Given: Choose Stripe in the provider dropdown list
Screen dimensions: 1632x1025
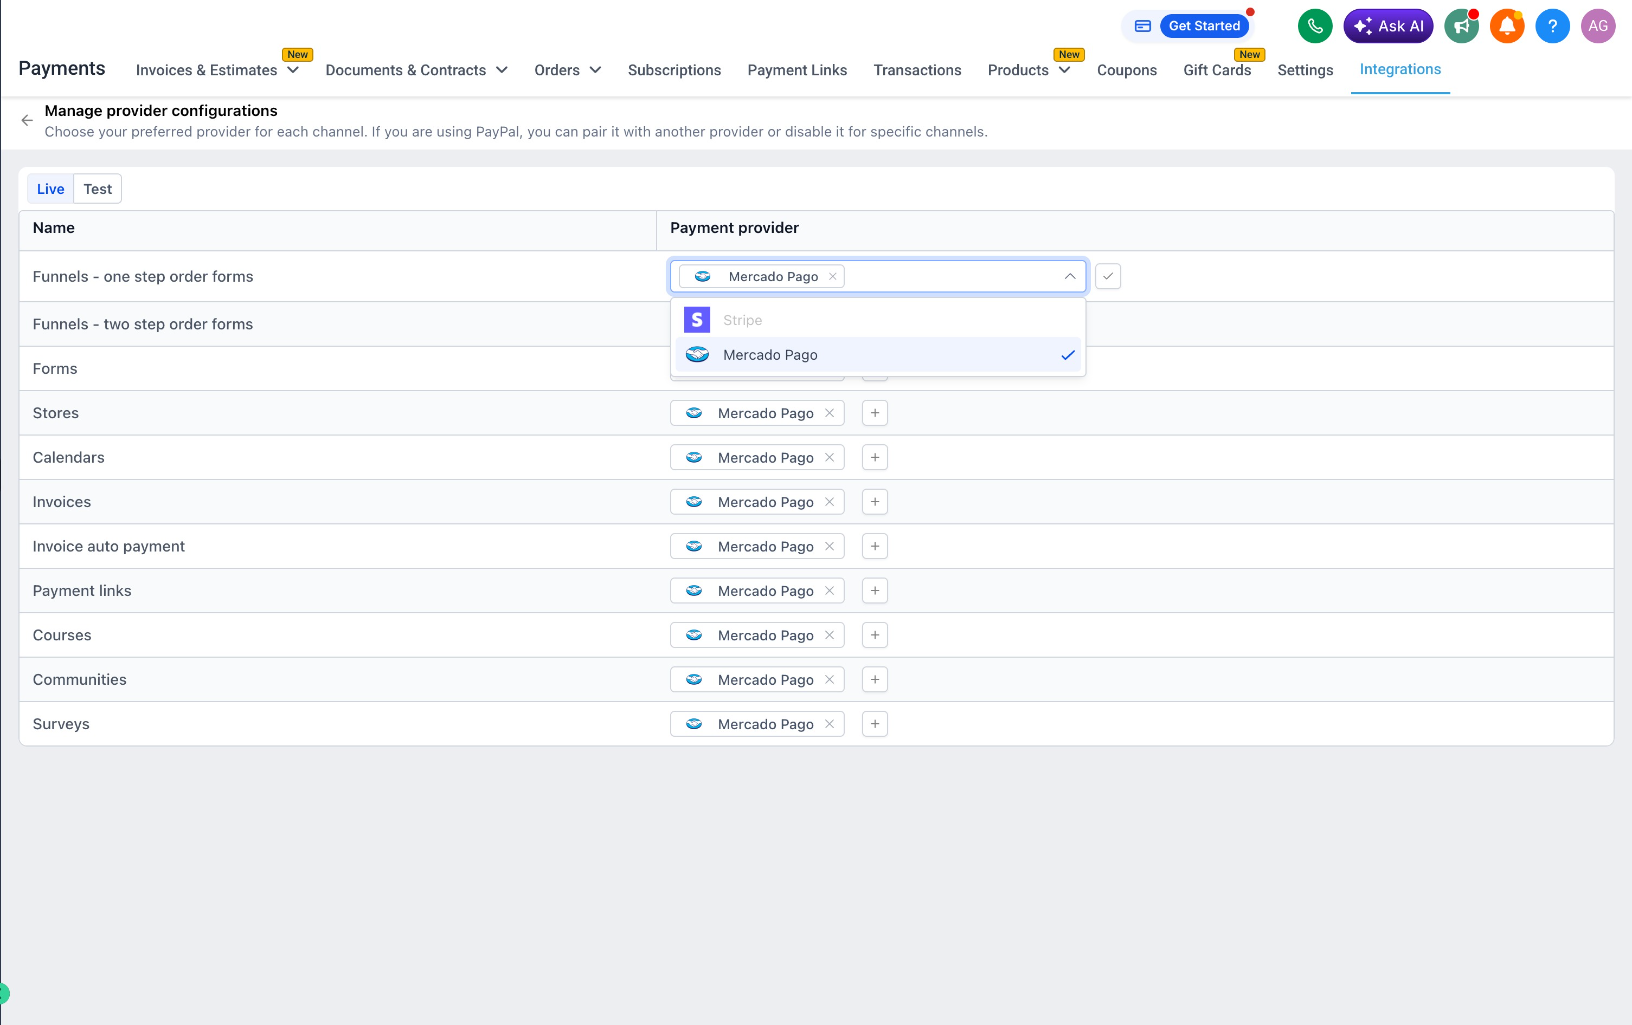Looking at the screenshot, I should 878,320.
